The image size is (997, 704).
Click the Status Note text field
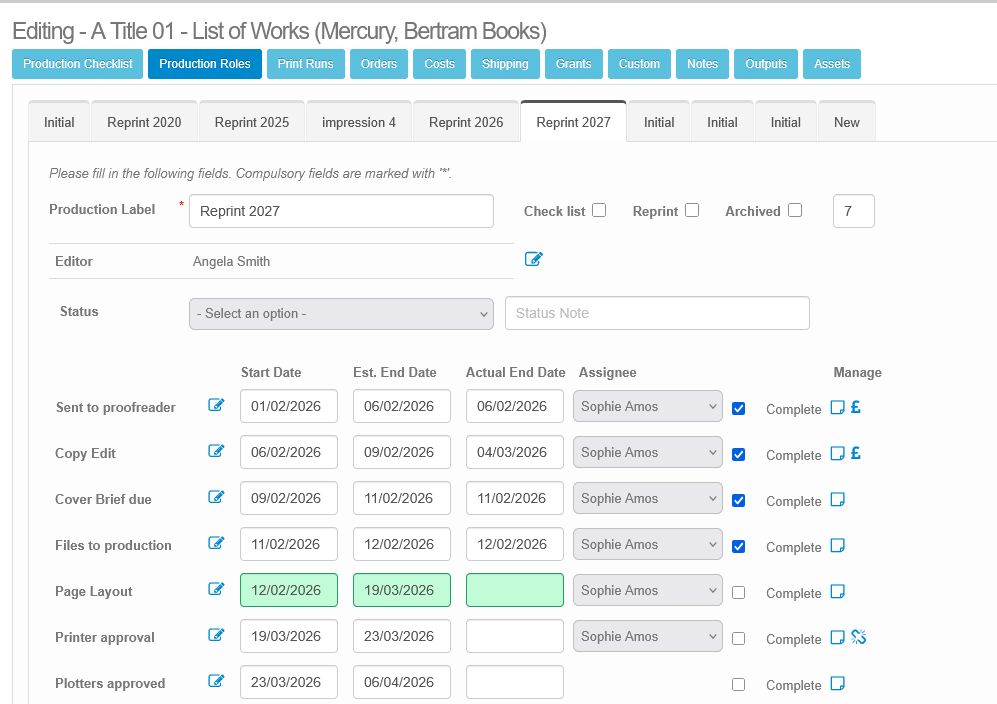click(x=657, y=314)
